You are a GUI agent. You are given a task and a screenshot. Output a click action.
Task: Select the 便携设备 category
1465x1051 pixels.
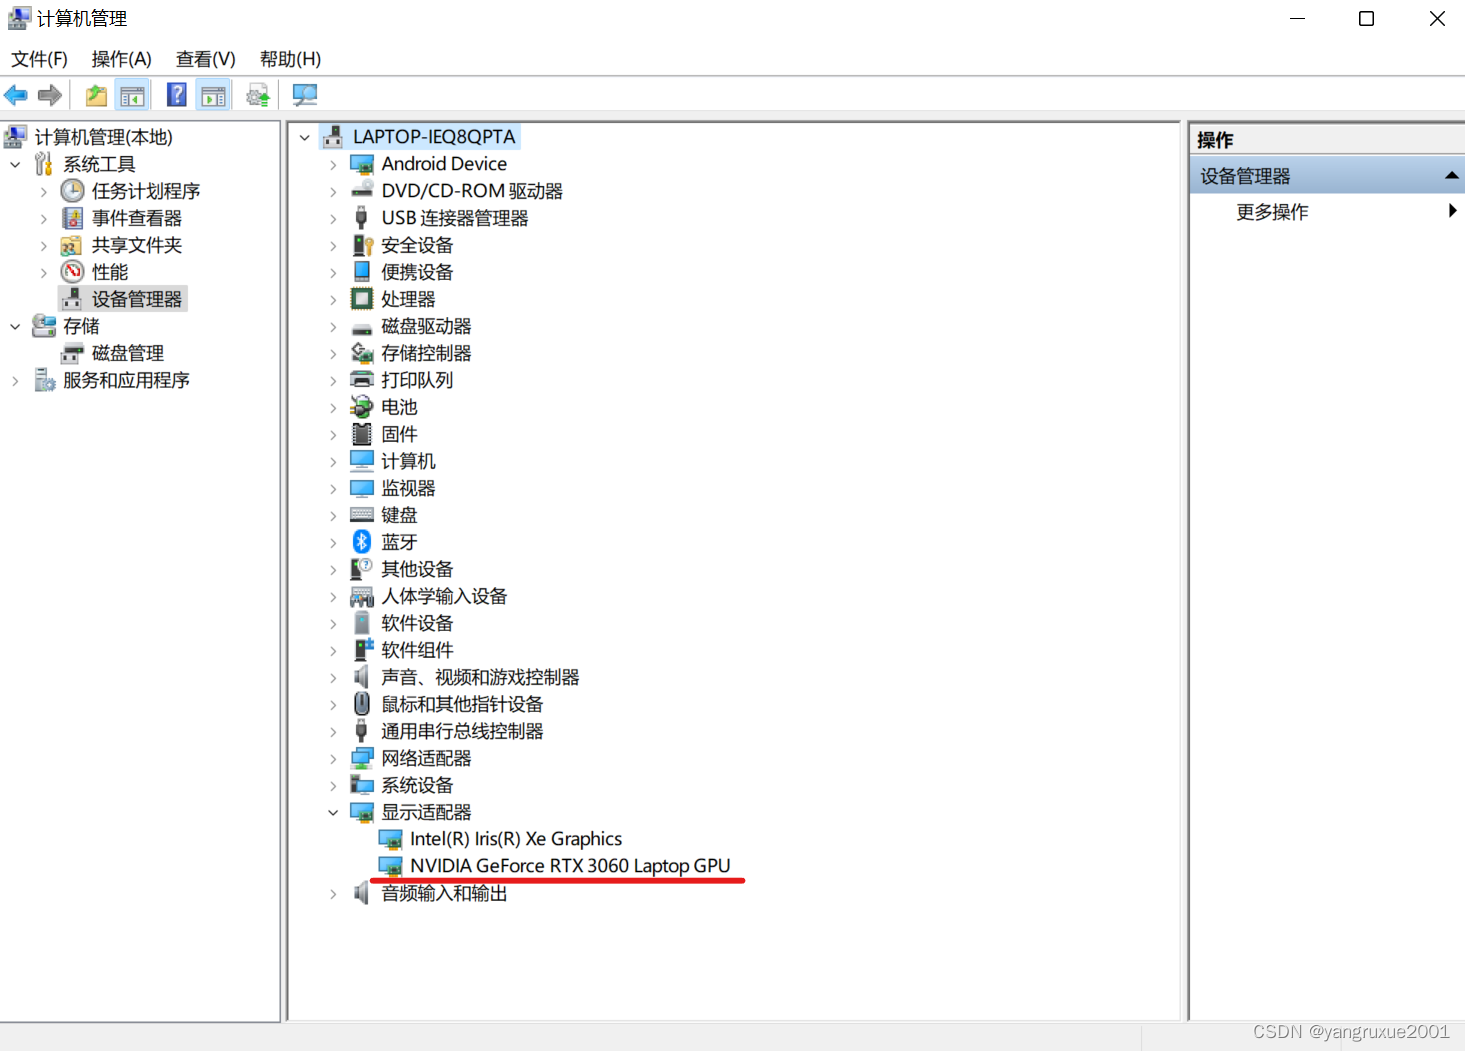coord(417,272)
